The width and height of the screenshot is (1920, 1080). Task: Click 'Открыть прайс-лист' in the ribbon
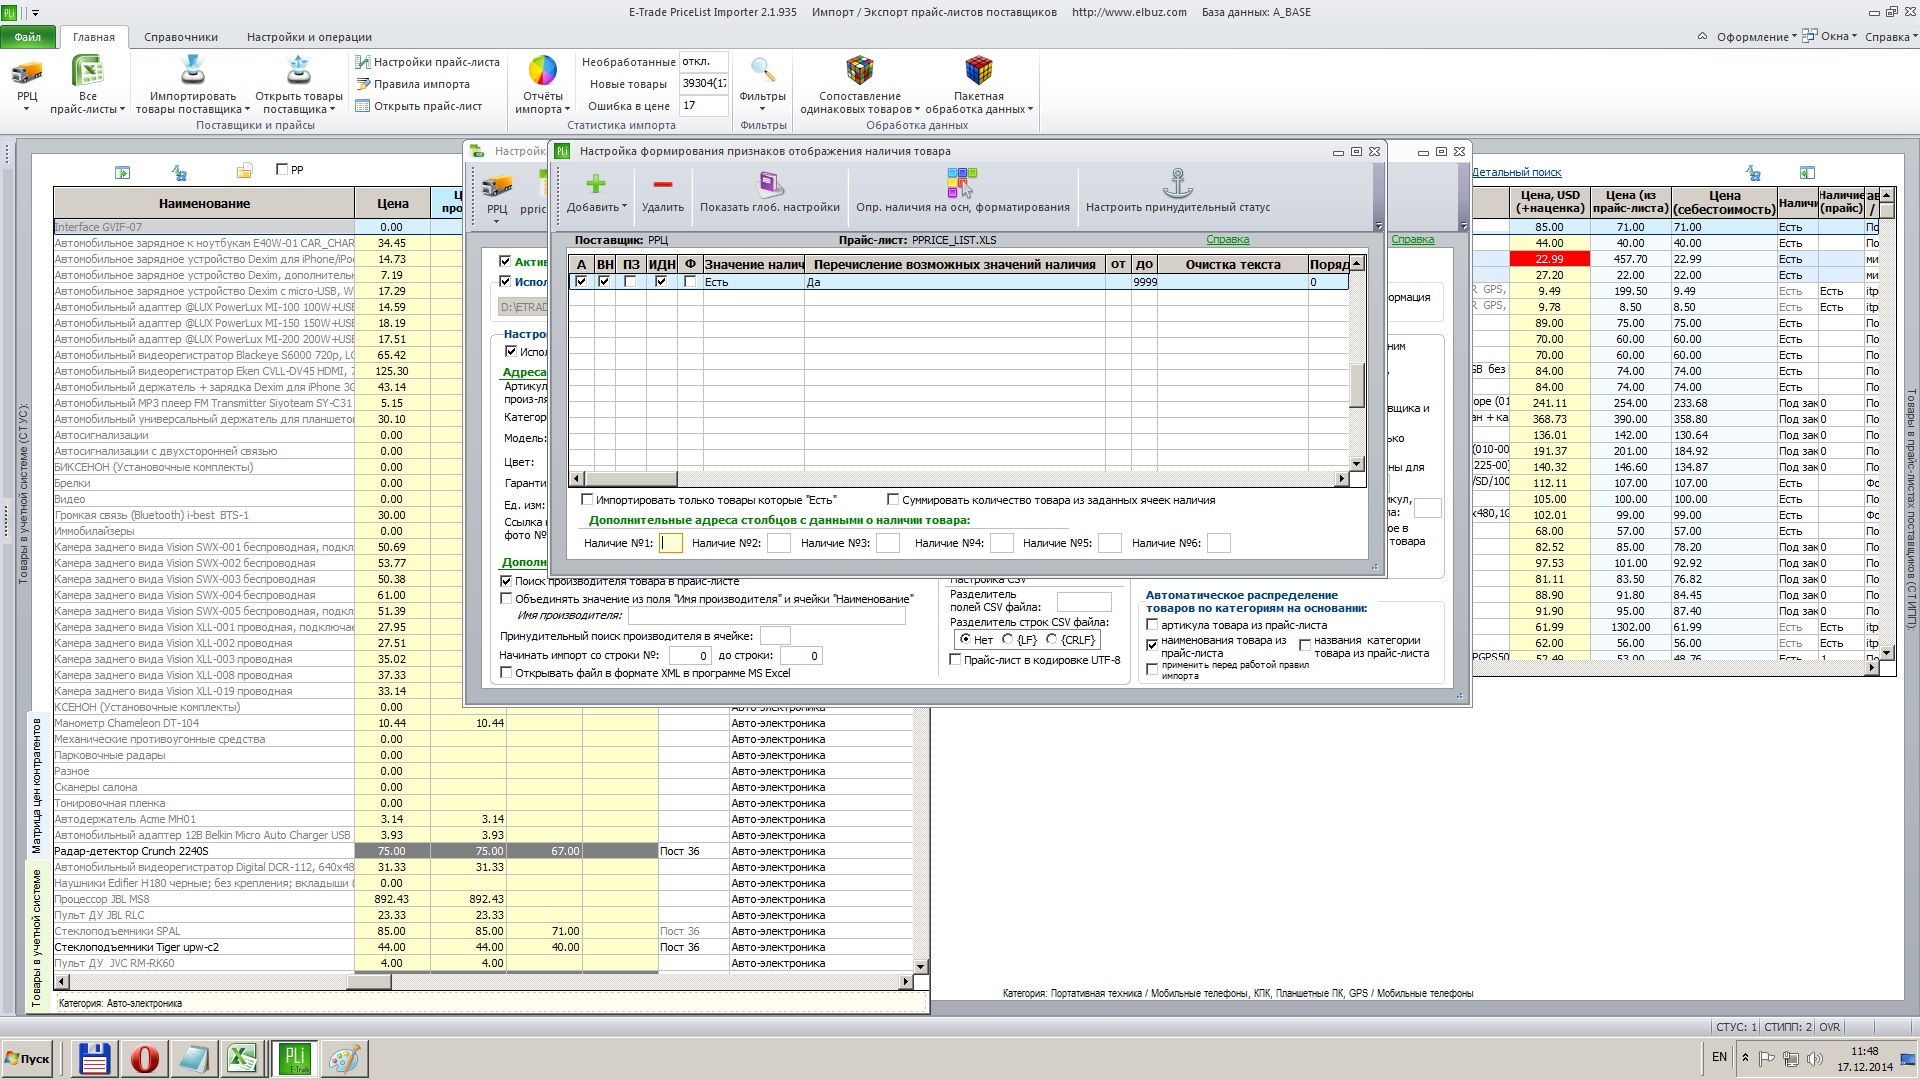coord(419,106)
